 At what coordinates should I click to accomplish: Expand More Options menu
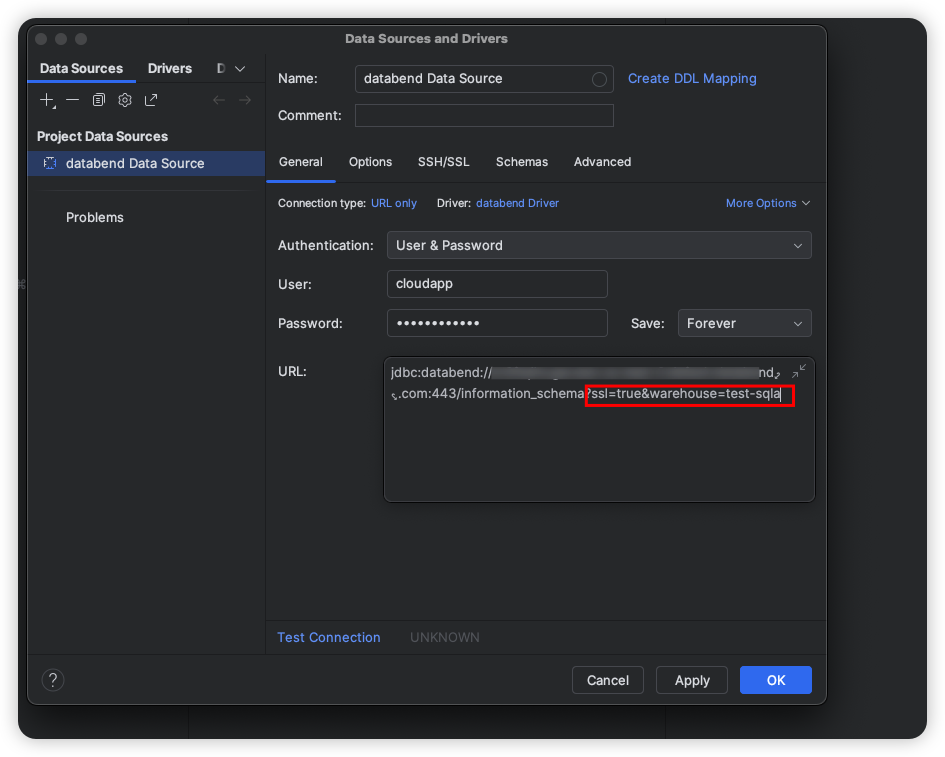[767, 203]
